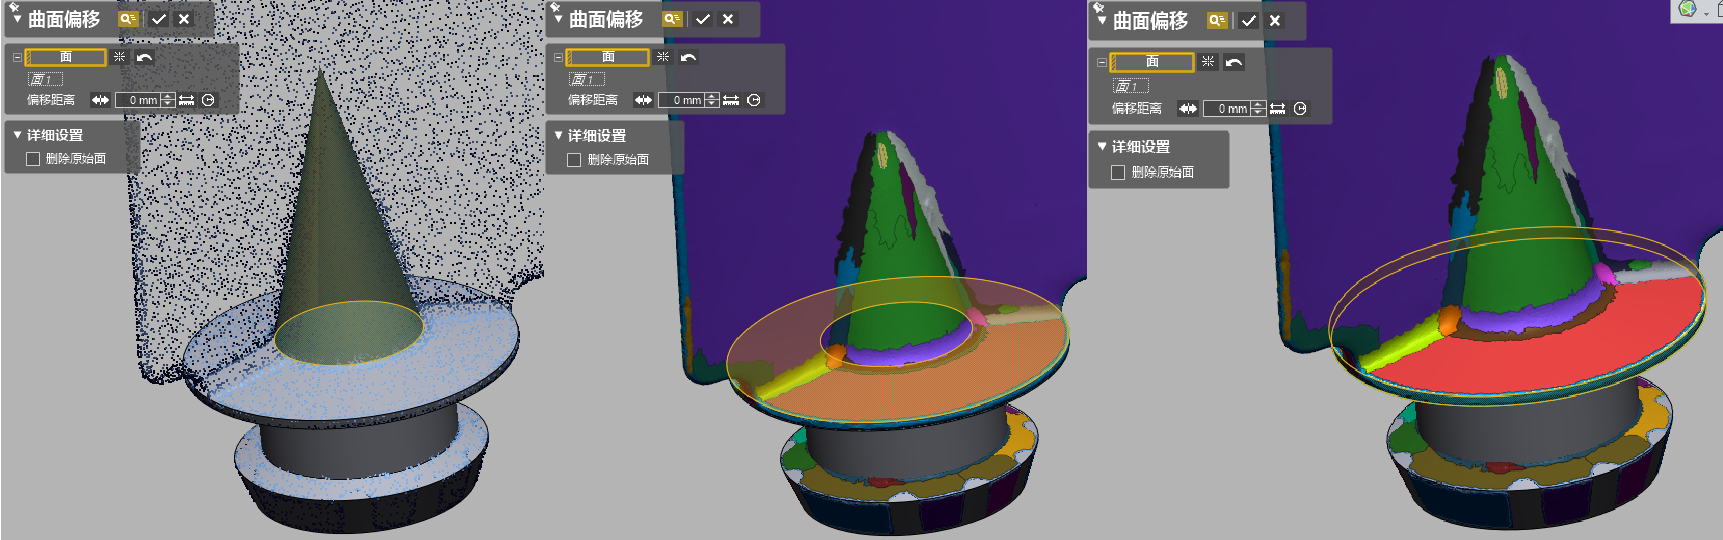Viewport: 1723px width, 540px height.
Task: Toggle yellow preview icon in right panel
Action: click(1217, 20)
